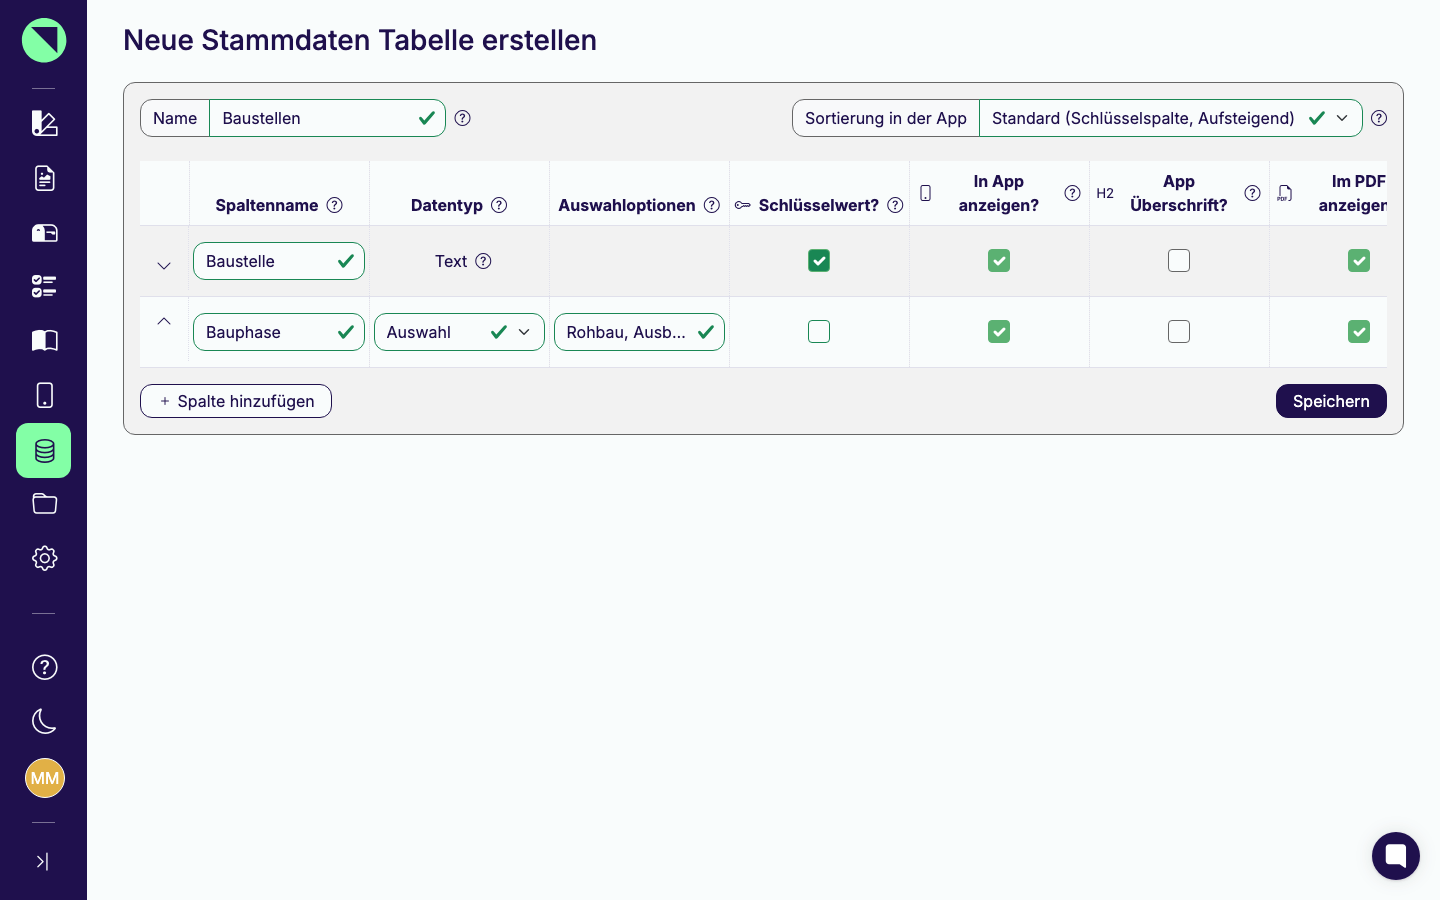Show help for Sortierung in der App

click(1379, 118)
